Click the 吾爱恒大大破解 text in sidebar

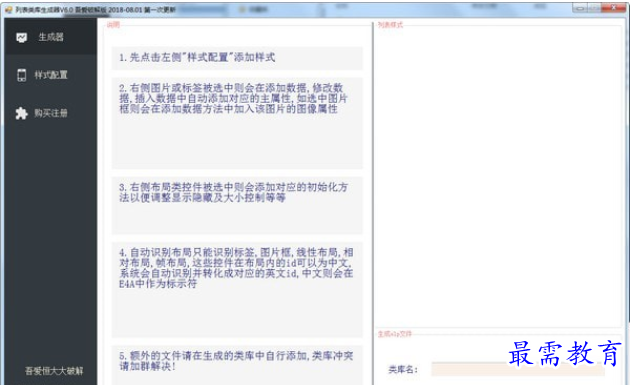point(54,371)
